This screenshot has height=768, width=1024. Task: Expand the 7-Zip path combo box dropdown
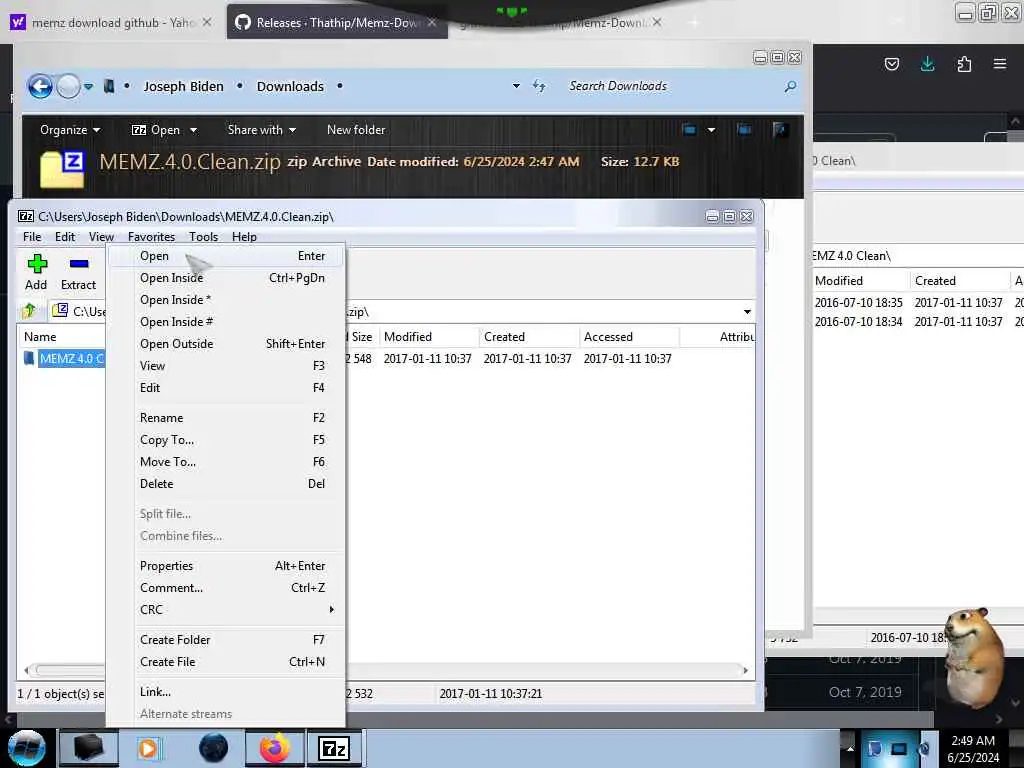point(747,312)
